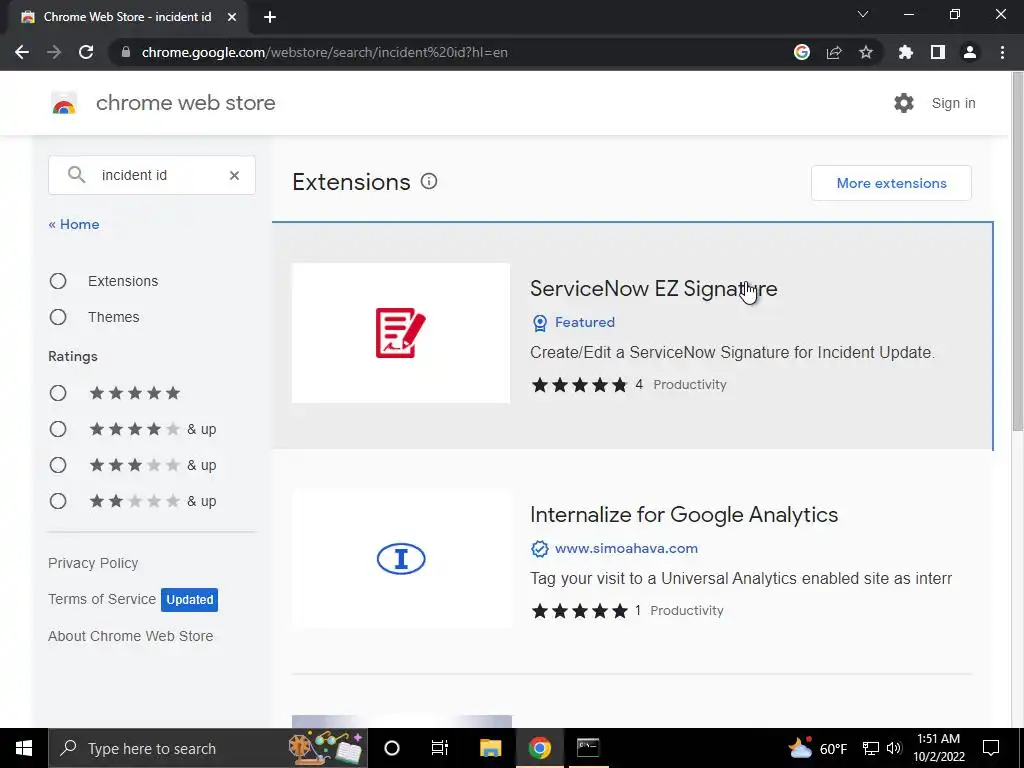
Task: Open the Extensions puzzle icon
Action: coord(906,52)
